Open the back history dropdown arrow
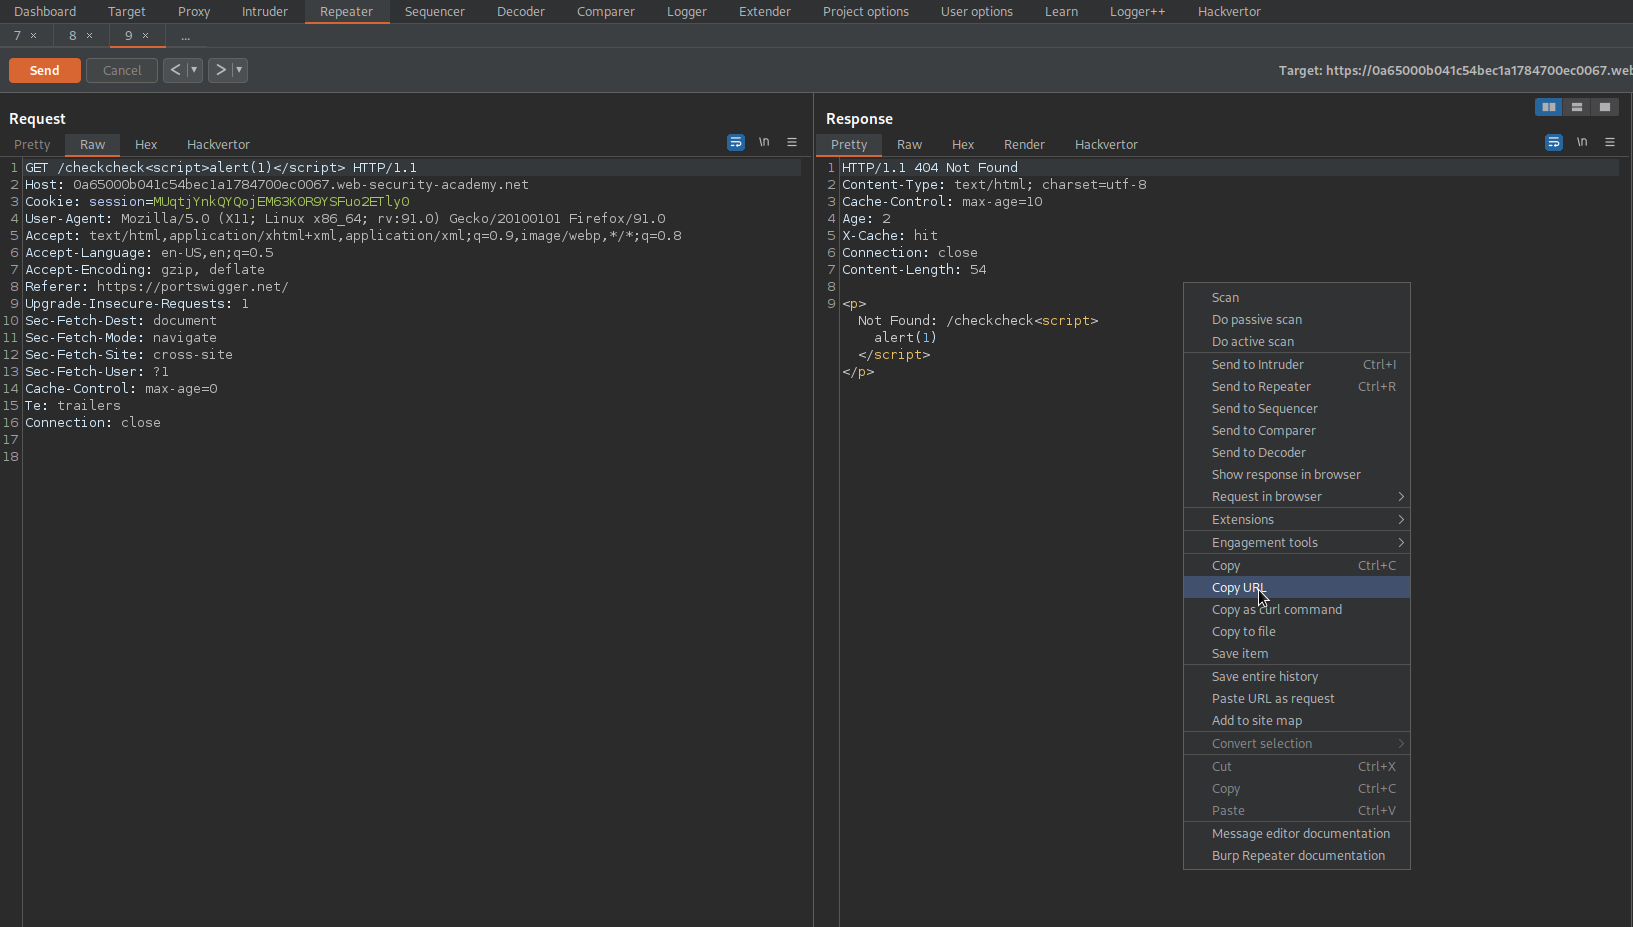The height and width of the screenshot is (927, 1633). point(194,70)
